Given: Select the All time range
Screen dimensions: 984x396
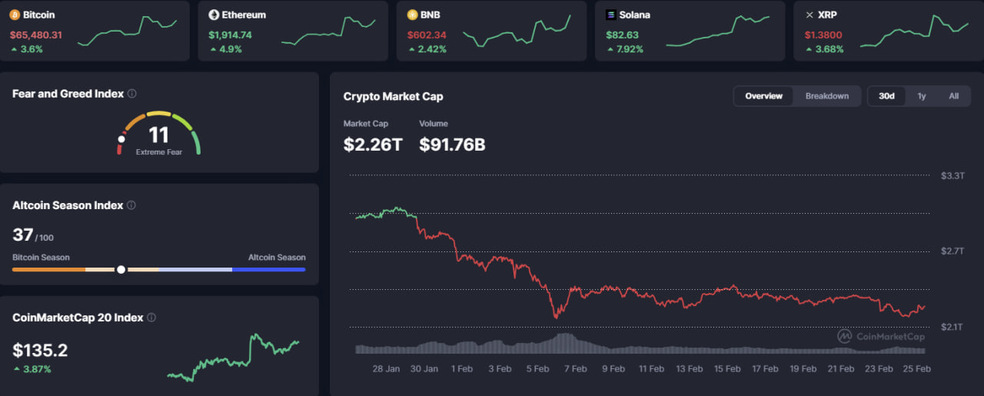Looking at the screenshot, I should [x=953, y=96].
